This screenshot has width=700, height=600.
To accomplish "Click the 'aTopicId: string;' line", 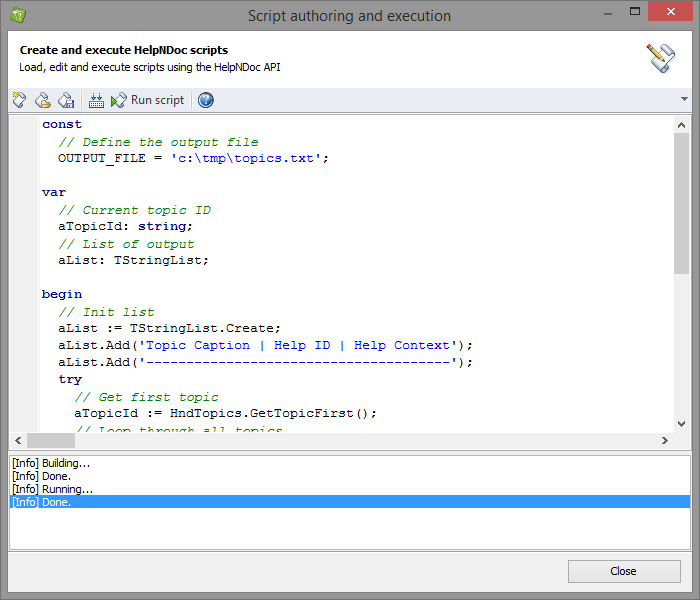I will coord(125,226).
